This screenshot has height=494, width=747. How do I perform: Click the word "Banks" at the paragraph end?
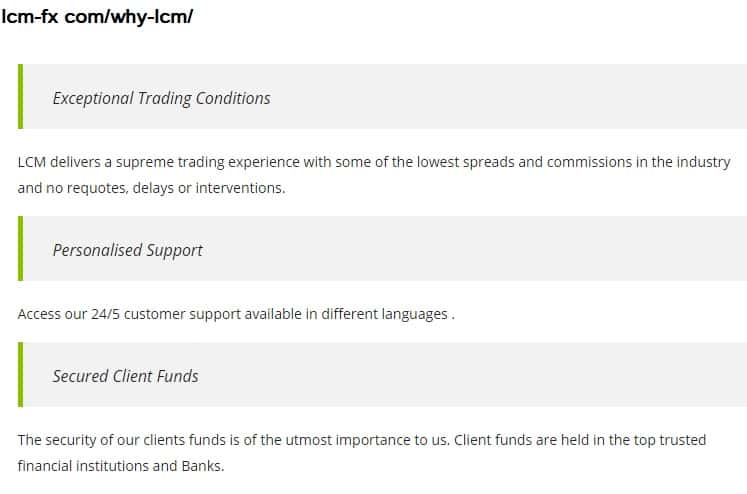(x=201, y=466)
